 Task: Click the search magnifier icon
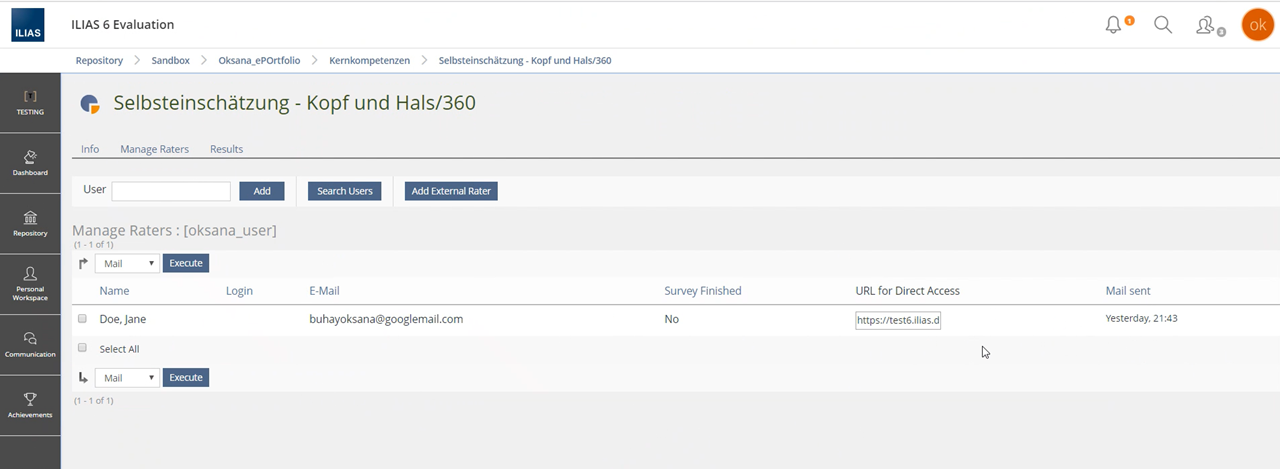(1163, 25)
